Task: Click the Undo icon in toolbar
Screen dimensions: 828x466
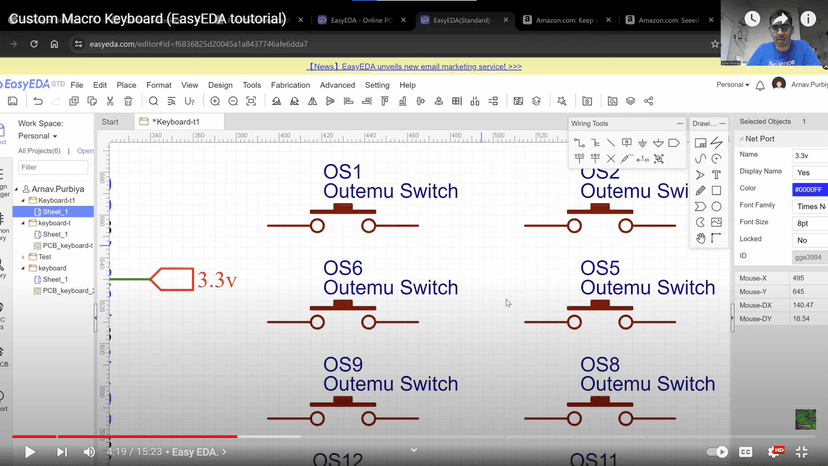Action: [x=37, y=101]
